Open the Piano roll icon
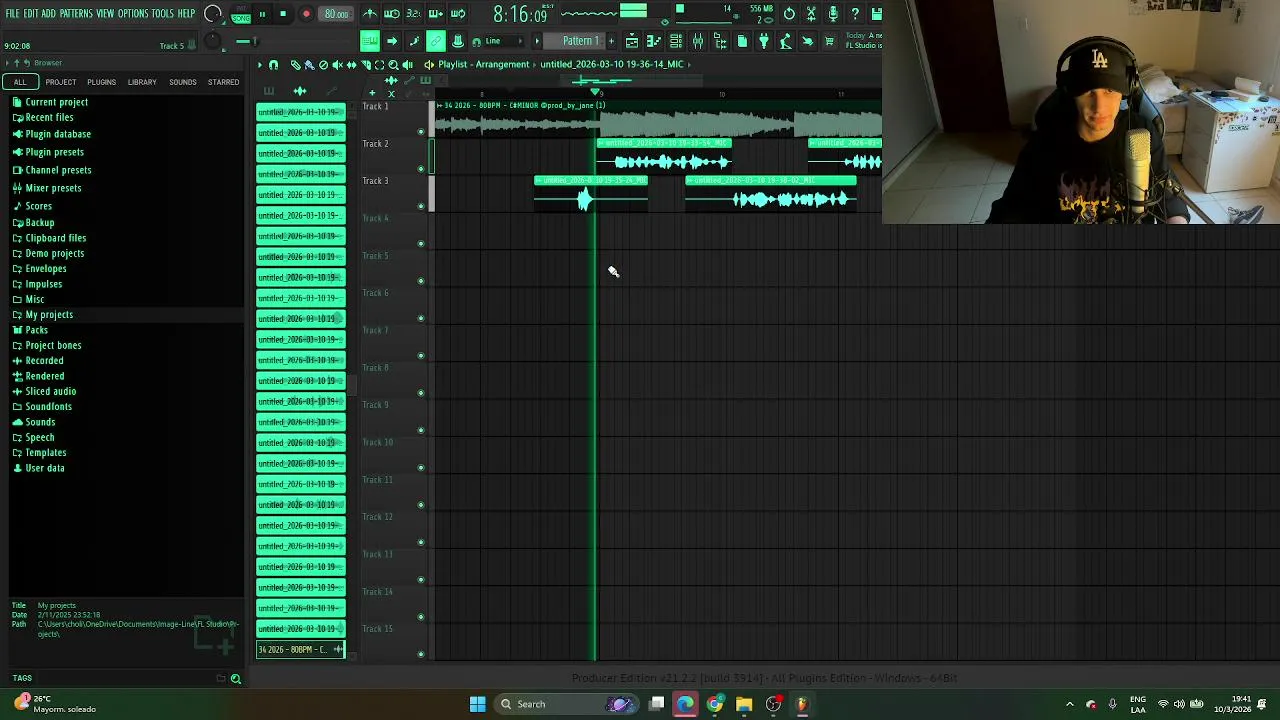Screen dimensions: 1280x720 (654, 41)
